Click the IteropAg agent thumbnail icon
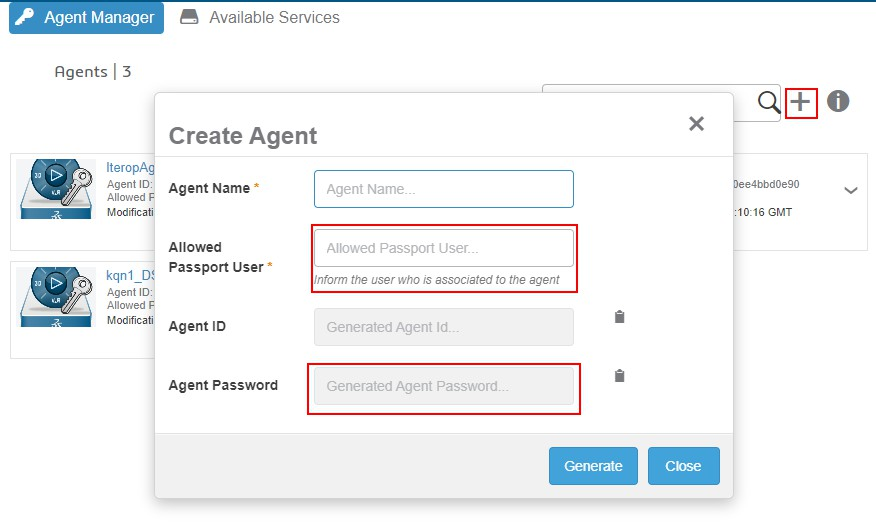Screen dimensions: 876x530 click(x=56, y=189)
